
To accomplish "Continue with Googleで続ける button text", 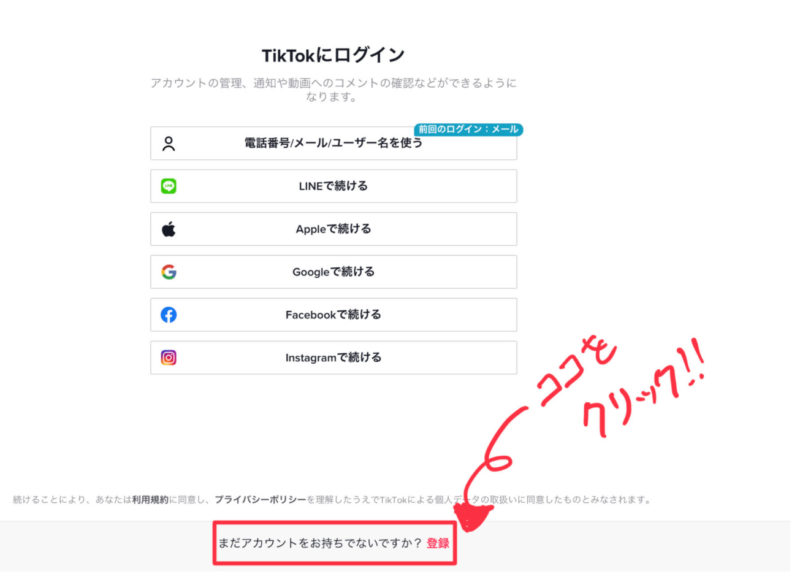I will tap(333, 272).
